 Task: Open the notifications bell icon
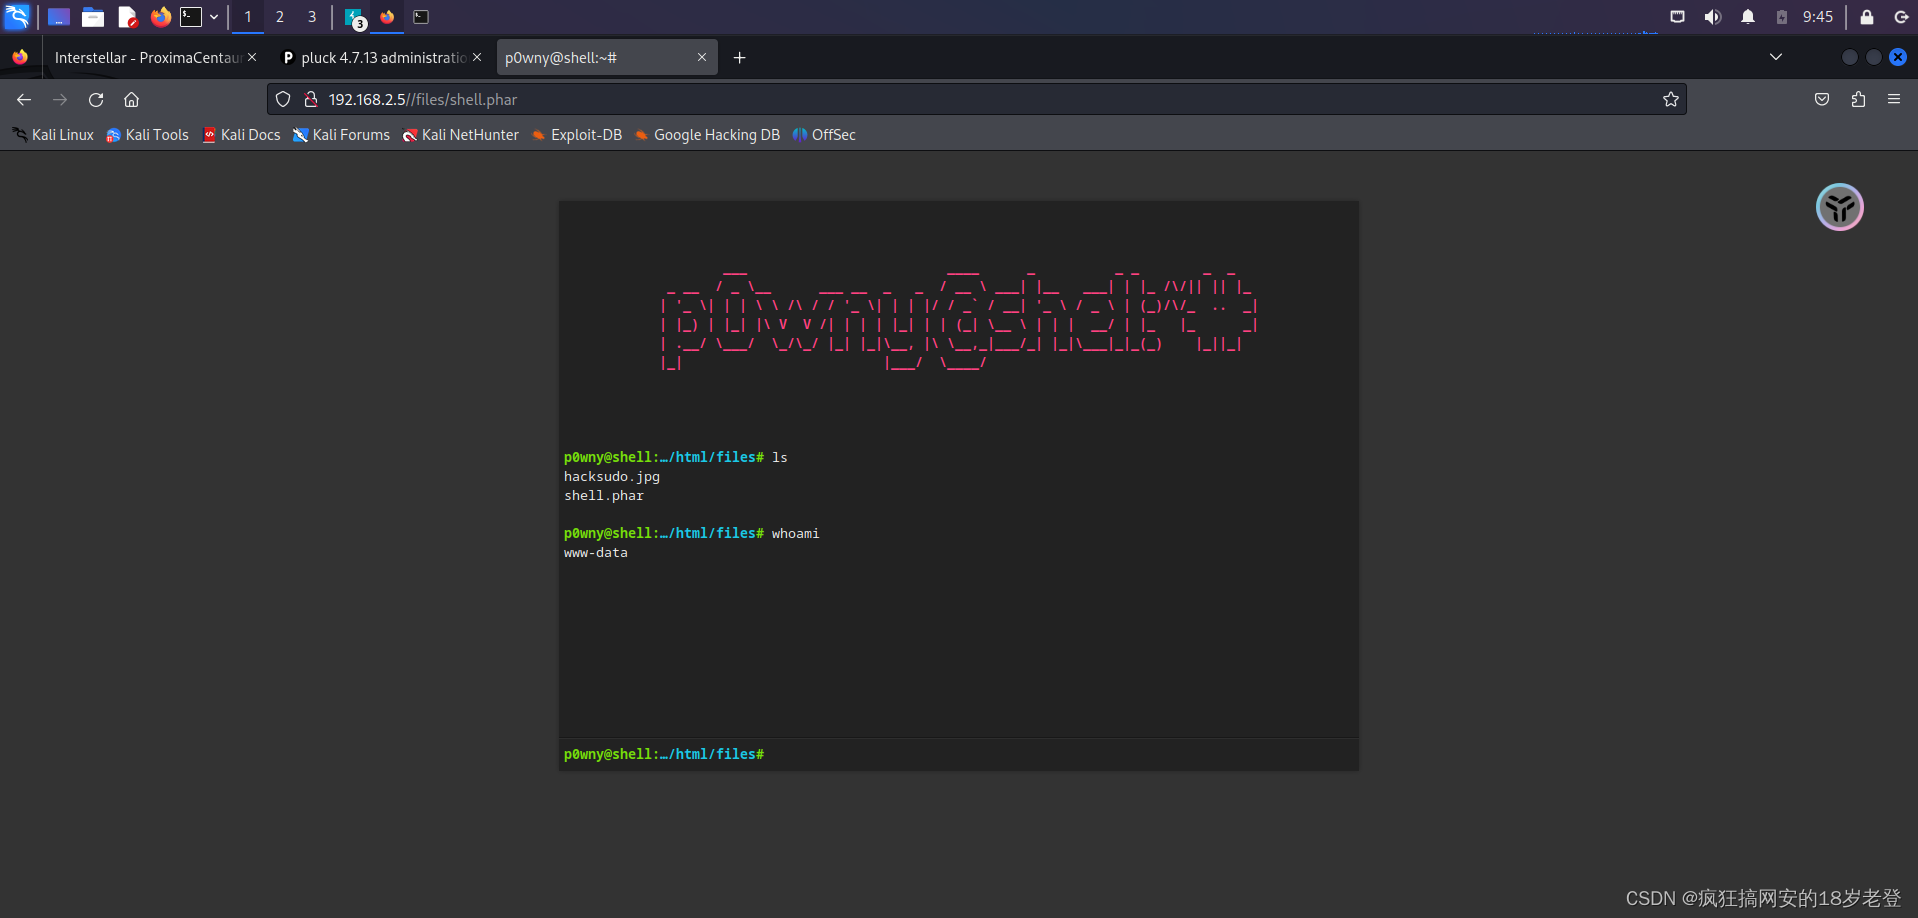[1748, 17]
